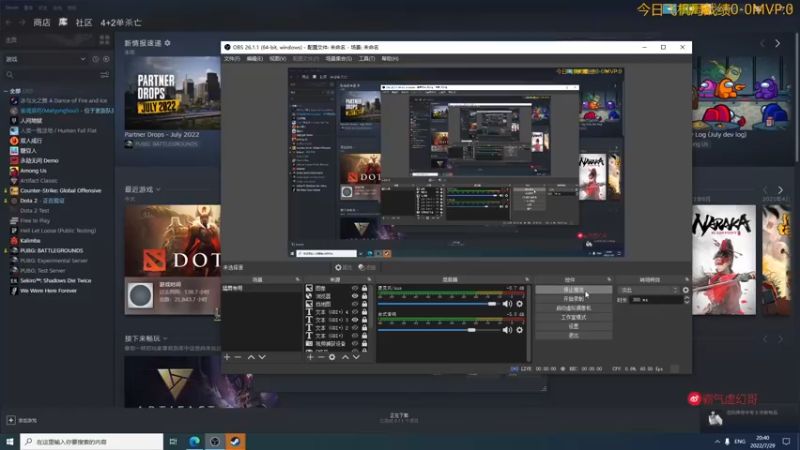Expand 接下来畅玩 section dropdown
The image size is (800, 450).
pyautogui.click(x=165, y=338)
